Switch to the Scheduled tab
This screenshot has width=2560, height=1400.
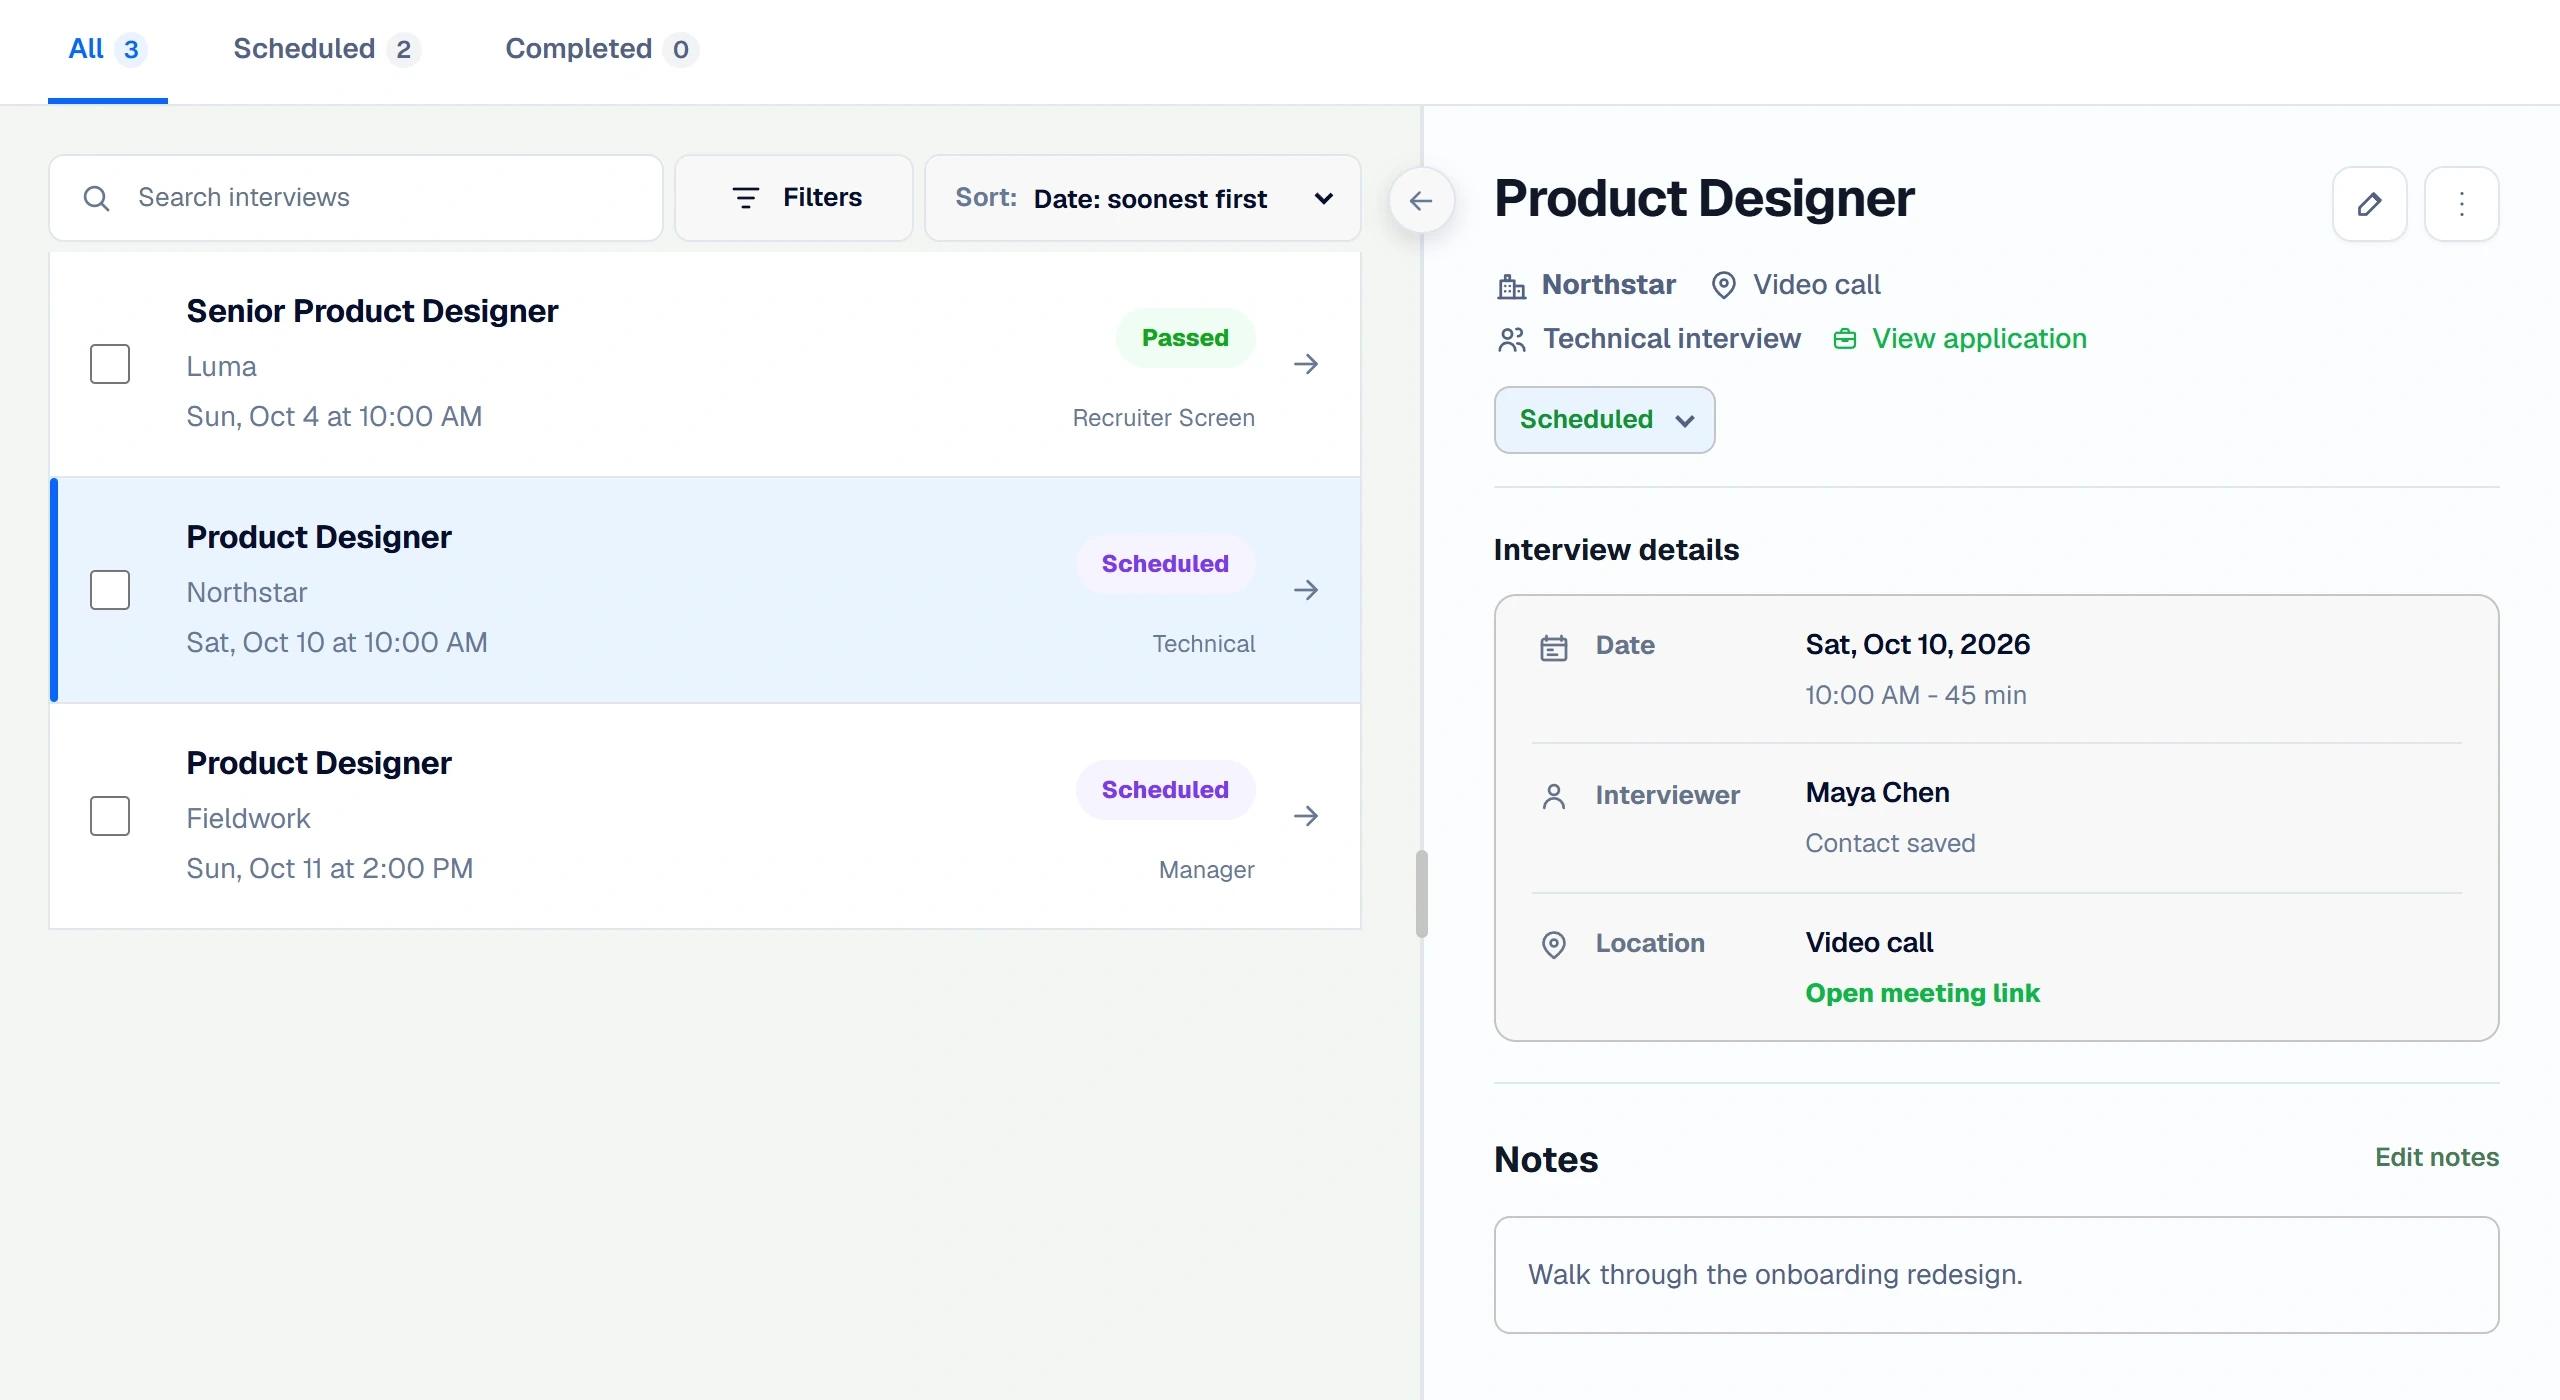[326, 49]
